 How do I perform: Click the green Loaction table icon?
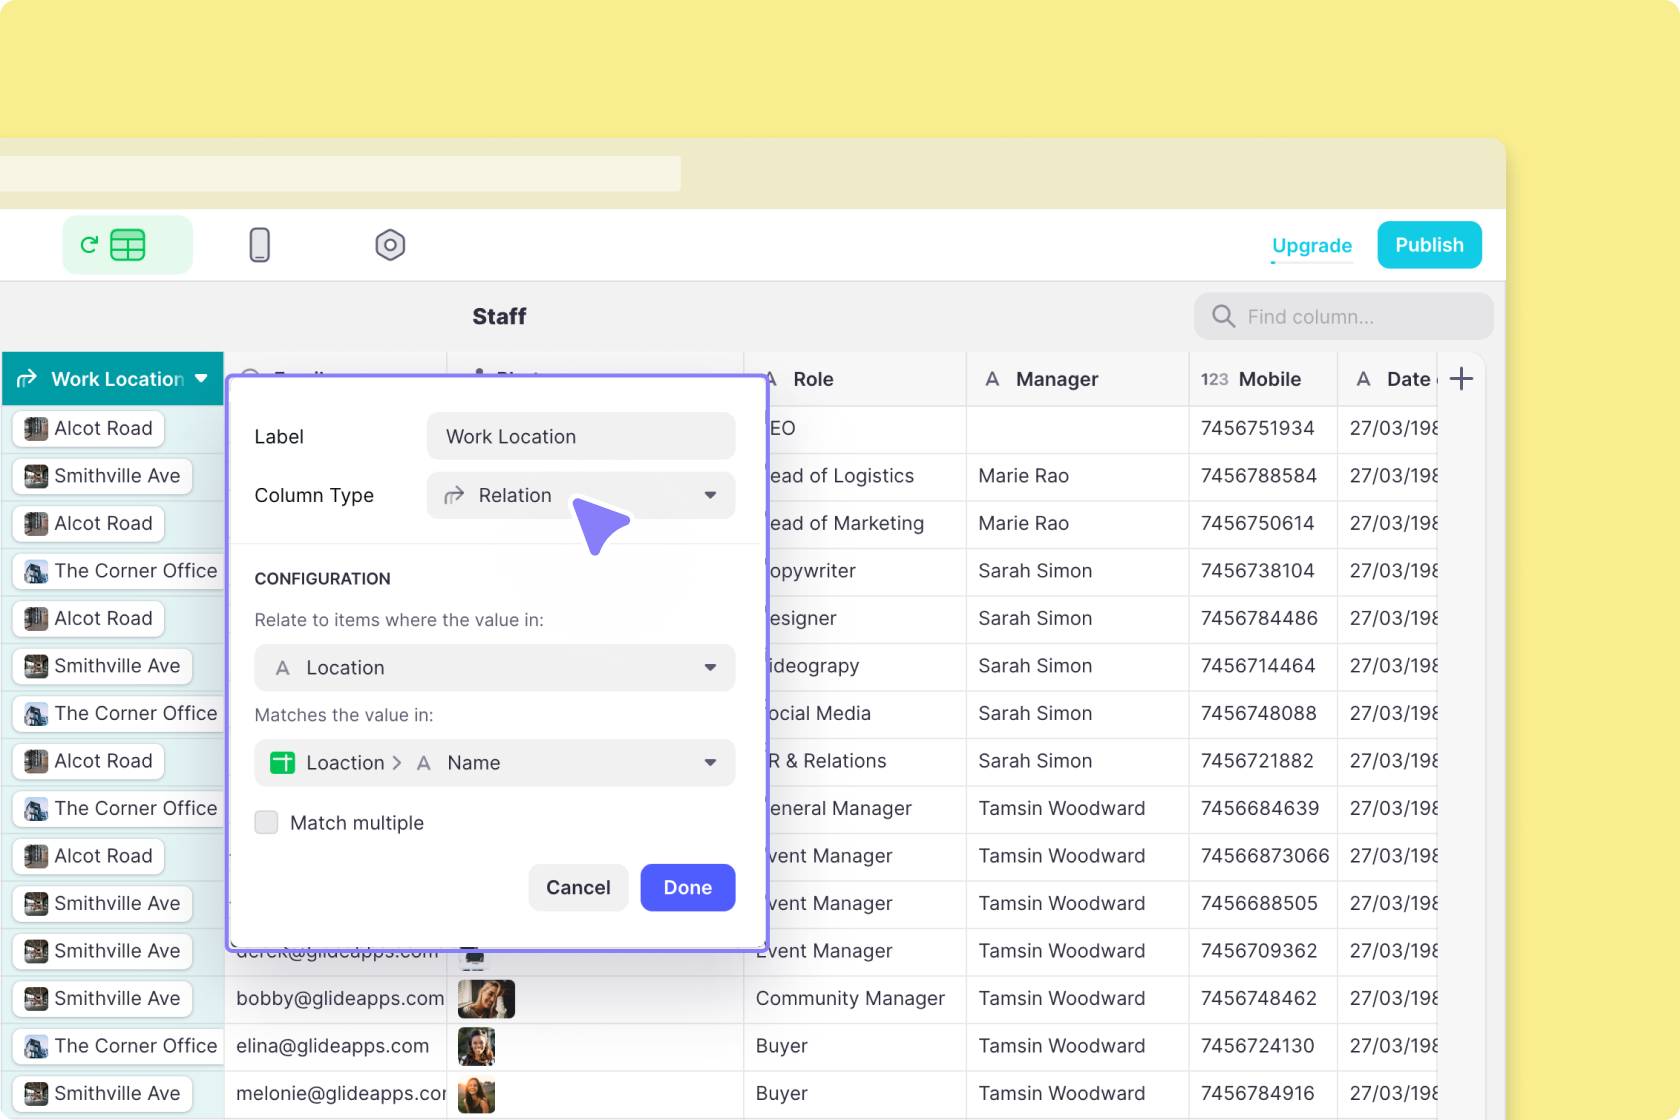pos(283,763)
